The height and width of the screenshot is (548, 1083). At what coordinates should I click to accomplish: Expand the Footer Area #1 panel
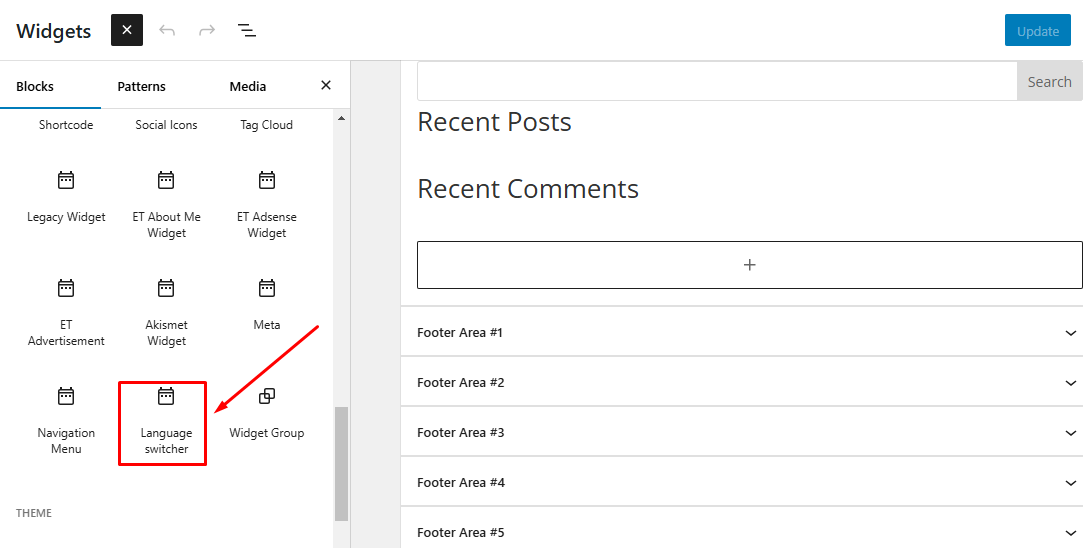coord(741,332)
